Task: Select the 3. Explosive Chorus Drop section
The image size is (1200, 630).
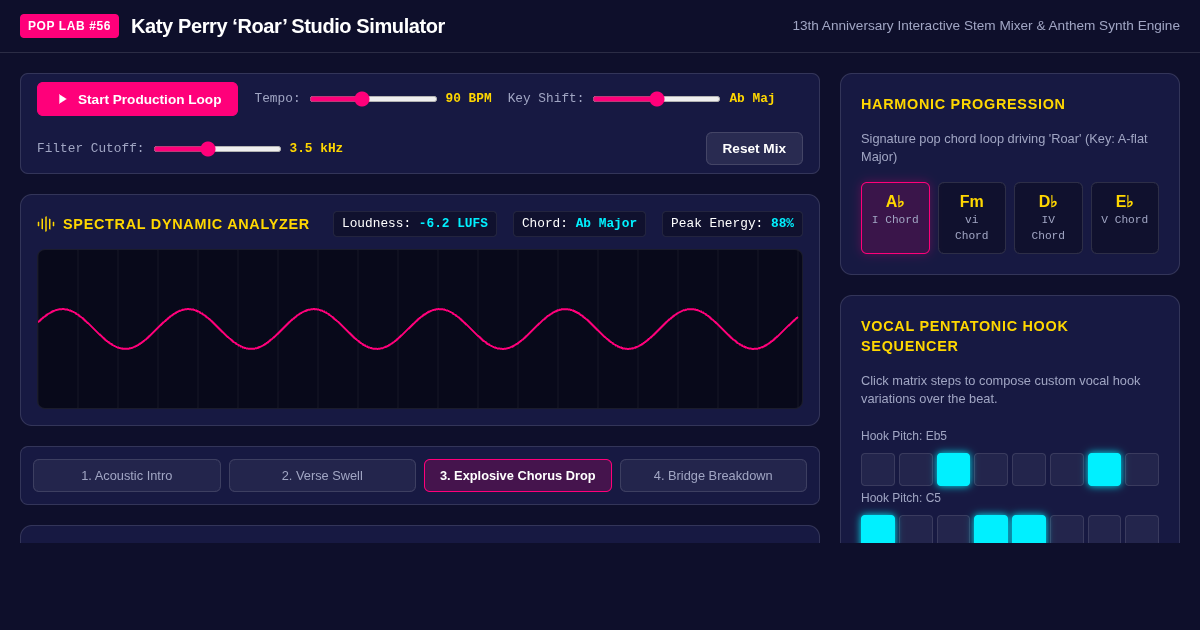Action: [518, 475]
